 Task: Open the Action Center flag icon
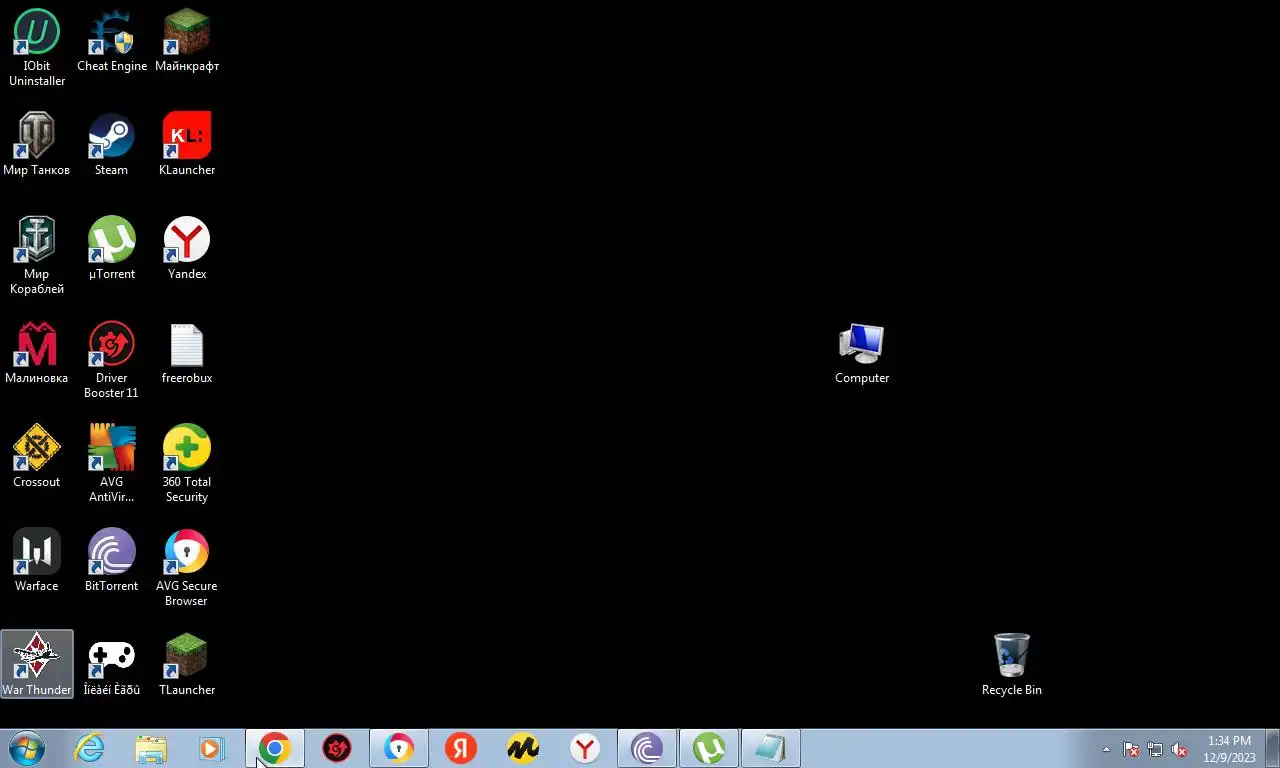1131,749
